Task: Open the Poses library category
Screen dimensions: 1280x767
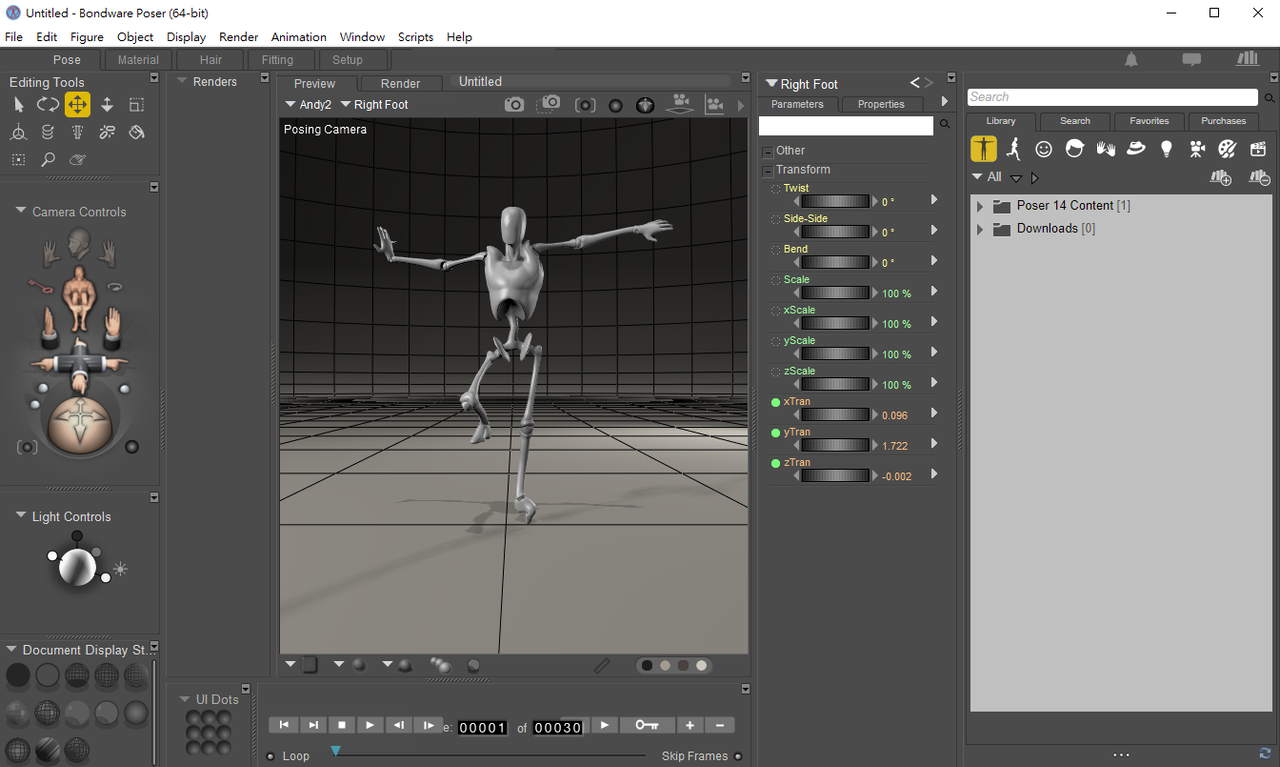Action: [1014, 149]
